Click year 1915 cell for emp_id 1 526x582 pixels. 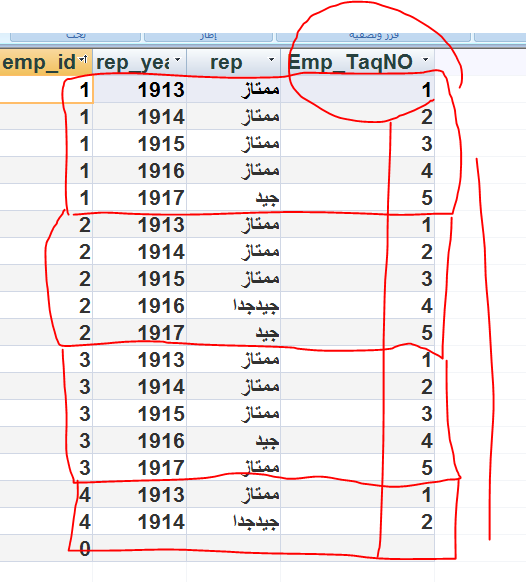140,144
